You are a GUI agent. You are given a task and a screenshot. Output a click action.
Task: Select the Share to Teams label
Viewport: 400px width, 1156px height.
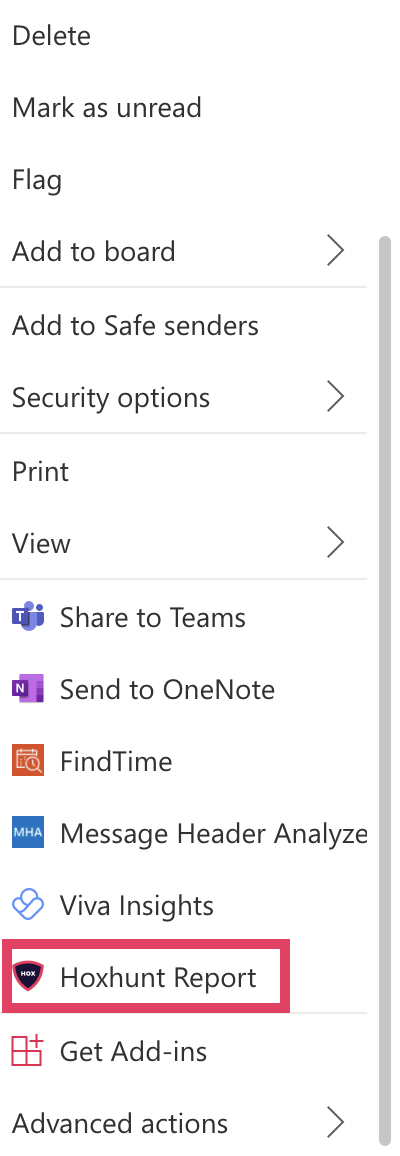(x=152, y=617)
